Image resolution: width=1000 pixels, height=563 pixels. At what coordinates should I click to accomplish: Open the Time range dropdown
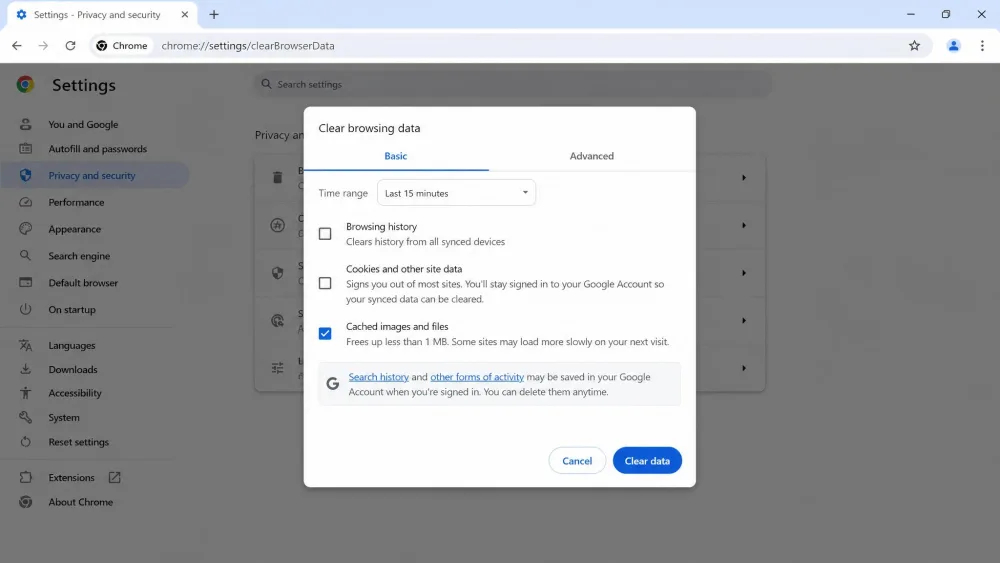pyautogui.click(x=456, y=193)
